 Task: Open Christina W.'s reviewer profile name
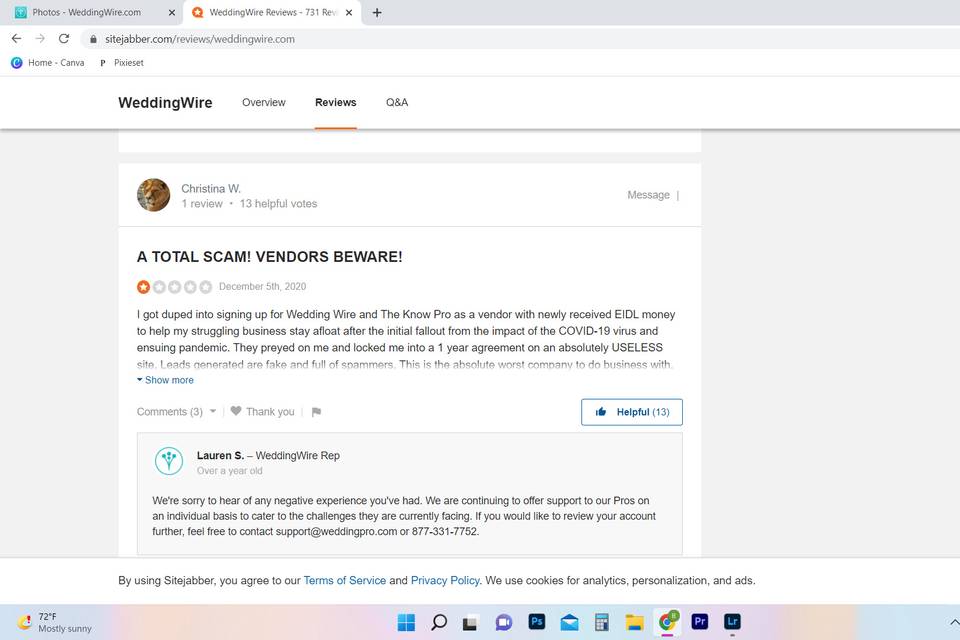click(x=211, y=189)
